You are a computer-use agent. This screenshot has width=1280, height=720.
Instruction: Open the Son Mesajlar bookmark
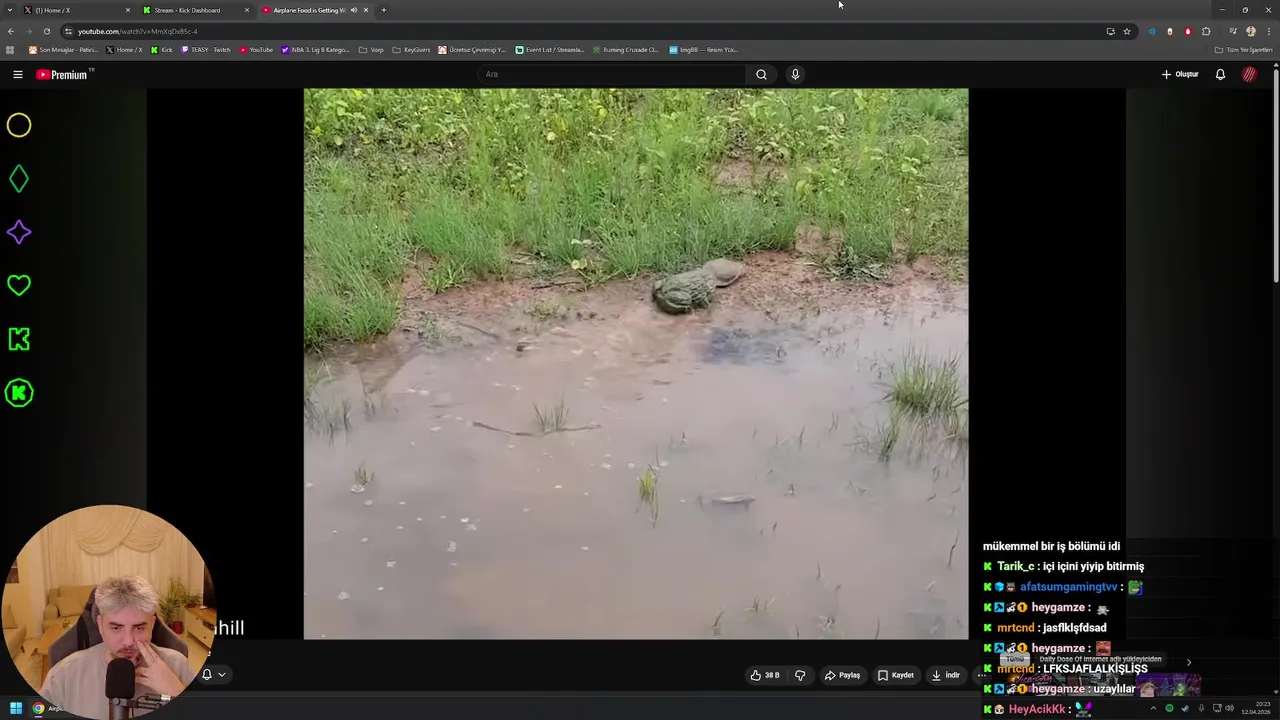tap(63, 50)
